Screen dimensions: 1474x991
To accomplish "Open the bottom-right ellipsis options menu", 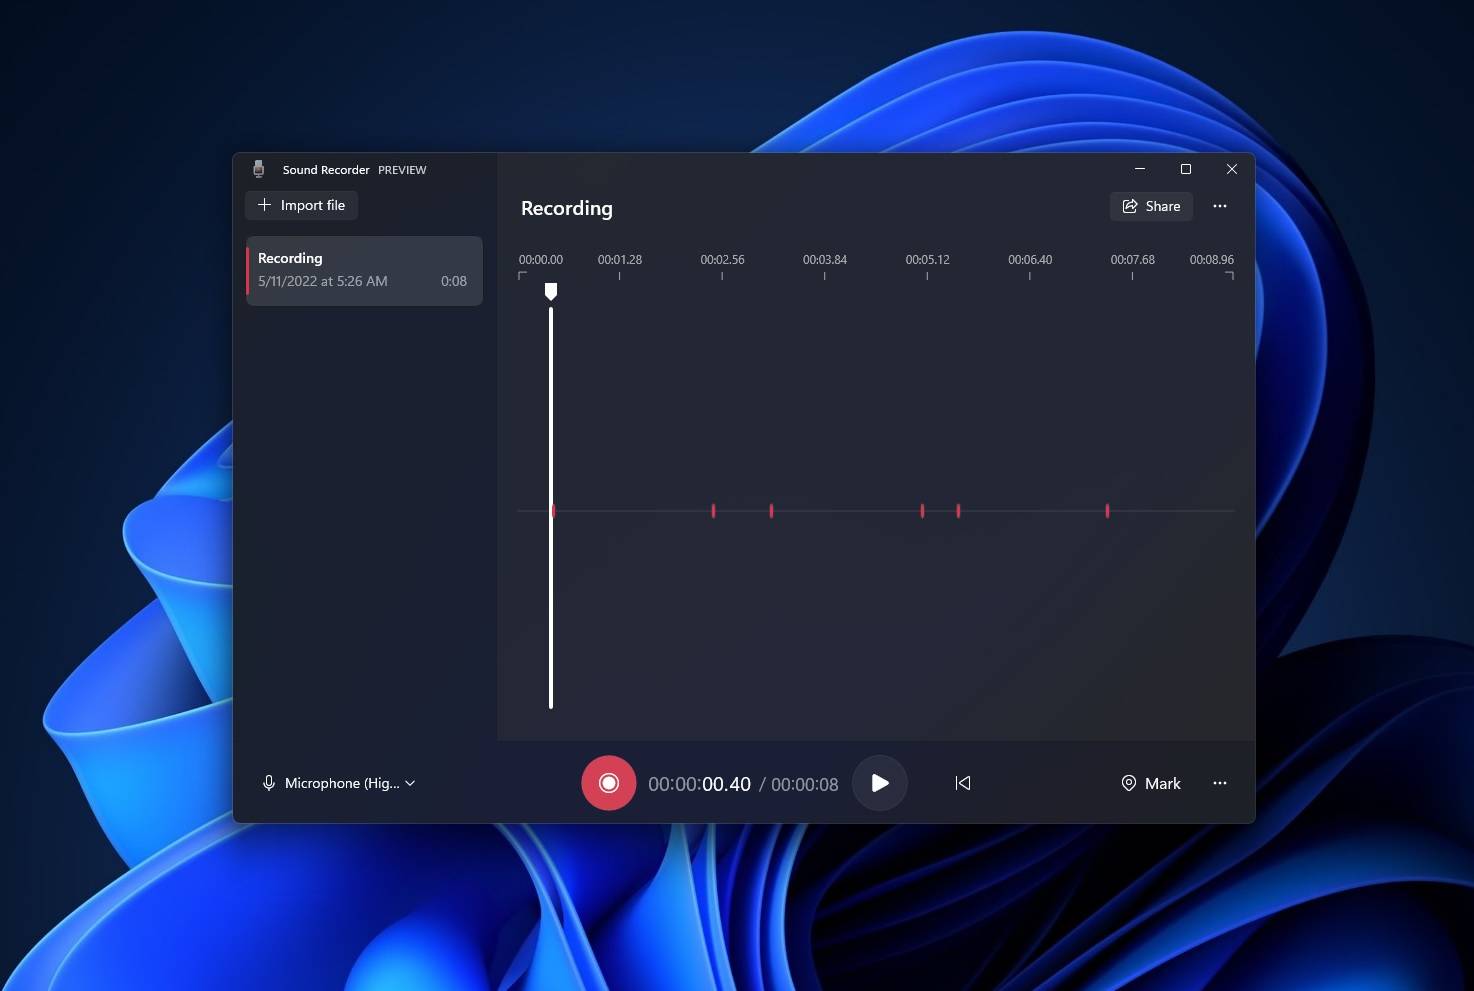I will point(1219,783).
